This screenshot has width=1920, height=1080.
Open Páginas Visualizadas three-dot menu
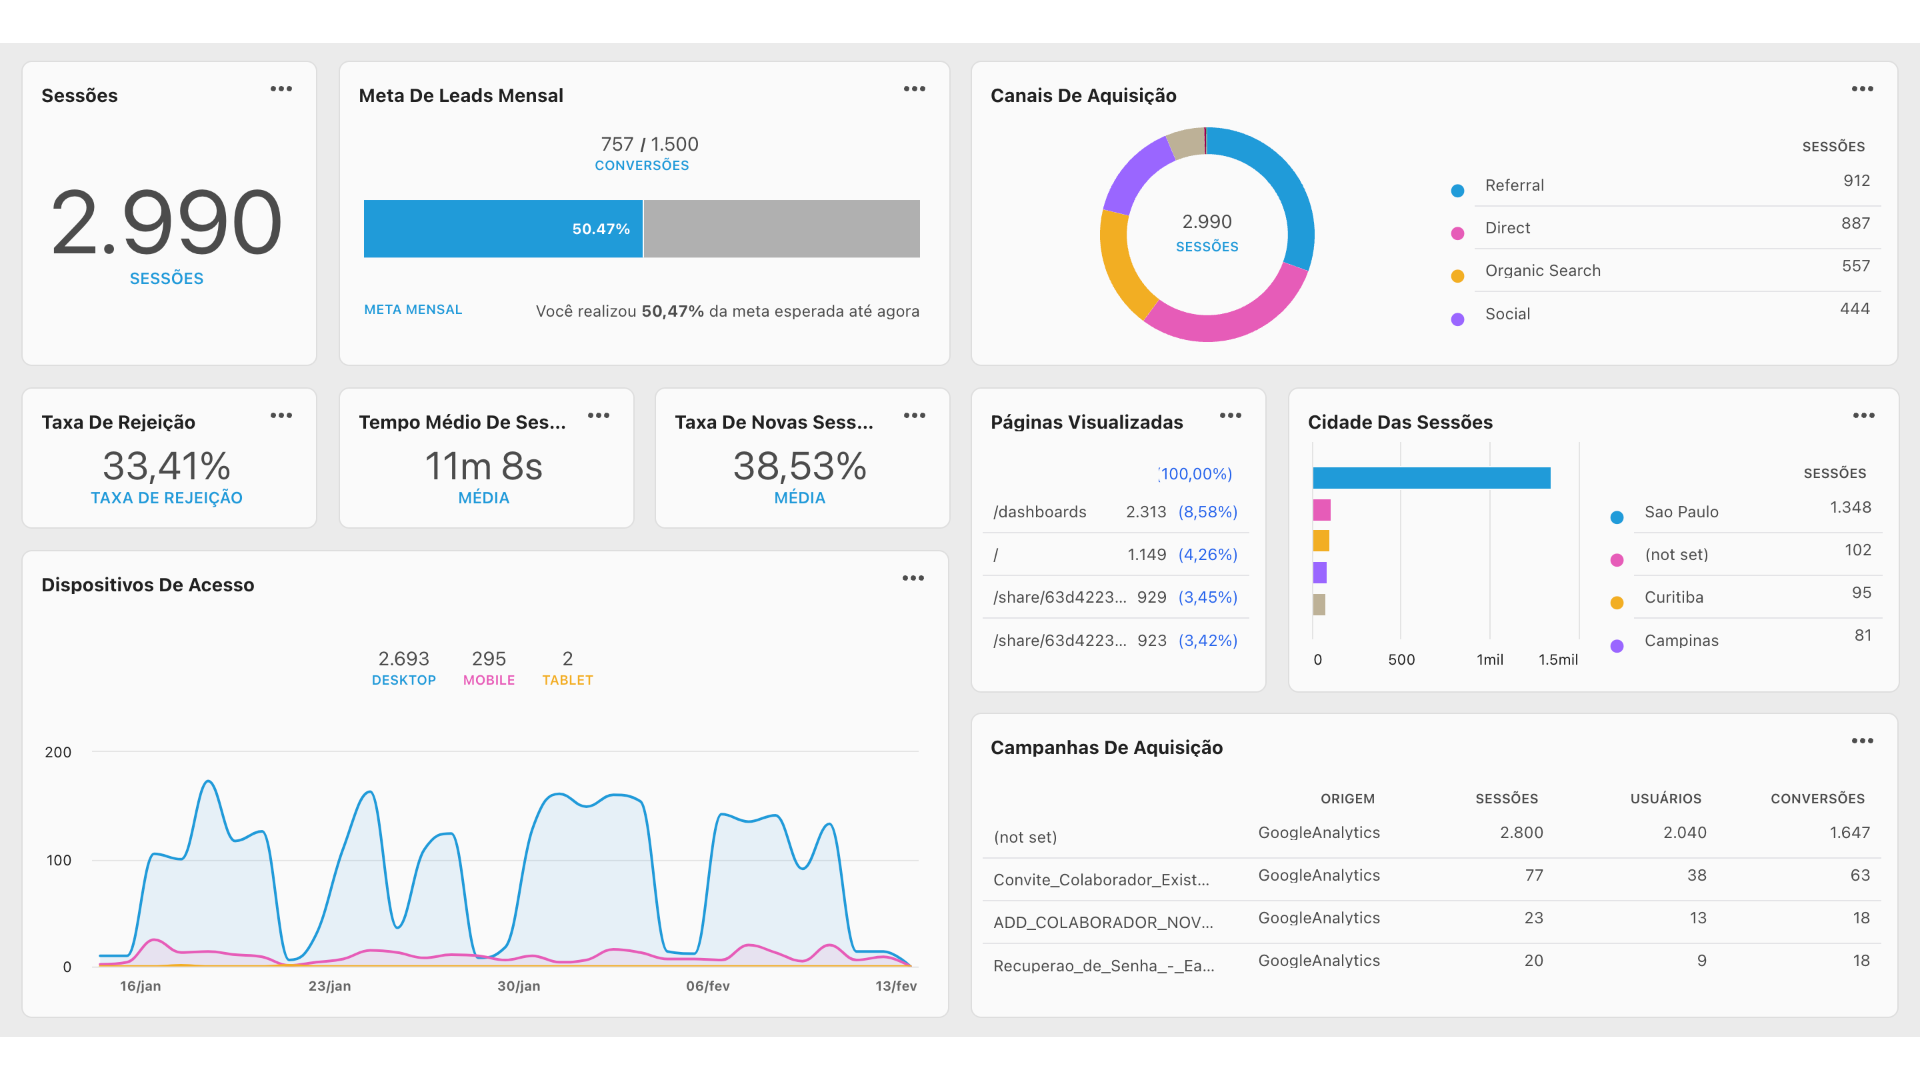click(1230, 416)
